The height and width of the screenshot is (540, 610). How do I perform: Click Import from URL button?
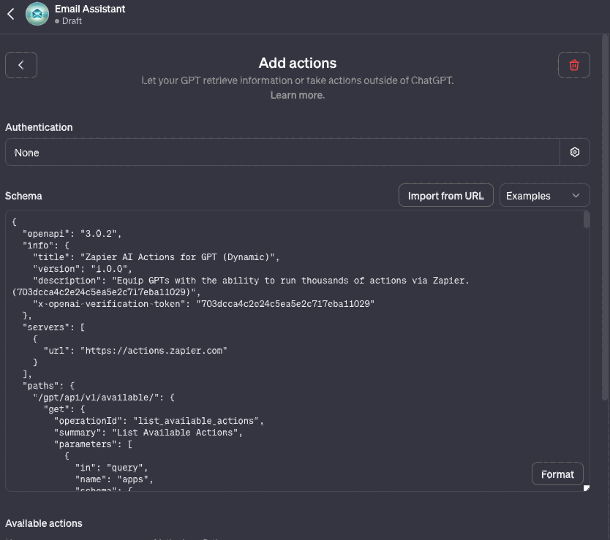coord(446,195)
